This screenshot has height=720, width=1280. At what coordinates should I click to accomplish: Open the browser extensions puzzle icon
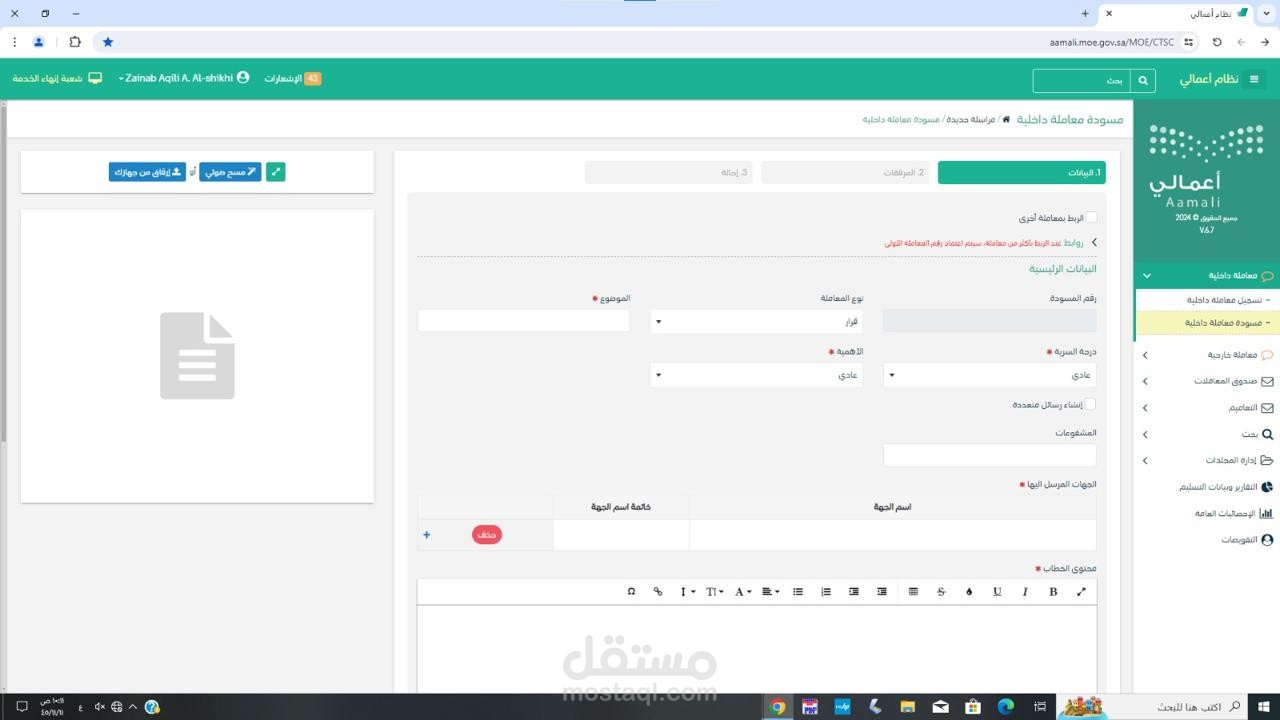tap(75, 42)
